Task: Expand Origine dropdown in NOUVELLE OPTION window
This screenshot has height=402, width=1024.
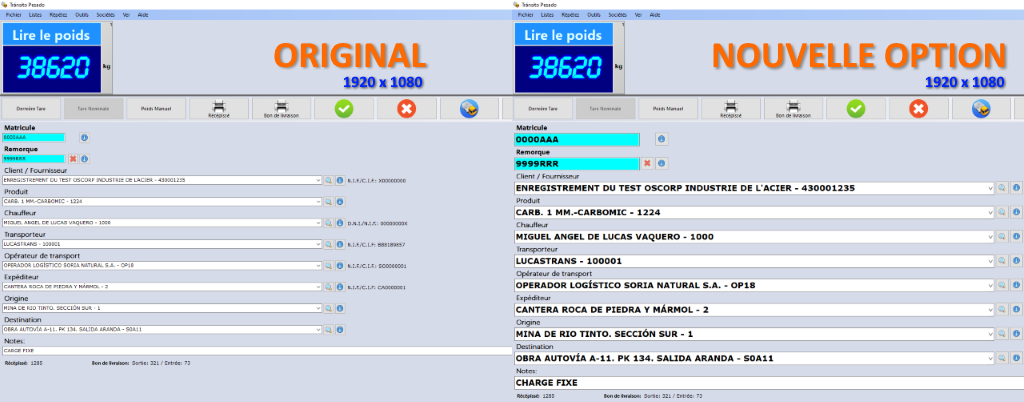Action: (x=991, y=334)
